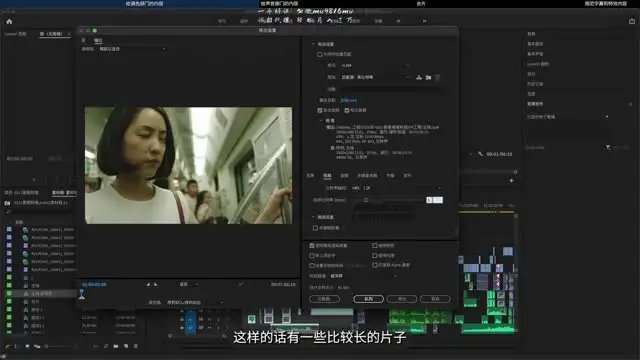Click the save preset icon beside 预设
The height and width of the screenshot is (360, 640).
(419, 77)
